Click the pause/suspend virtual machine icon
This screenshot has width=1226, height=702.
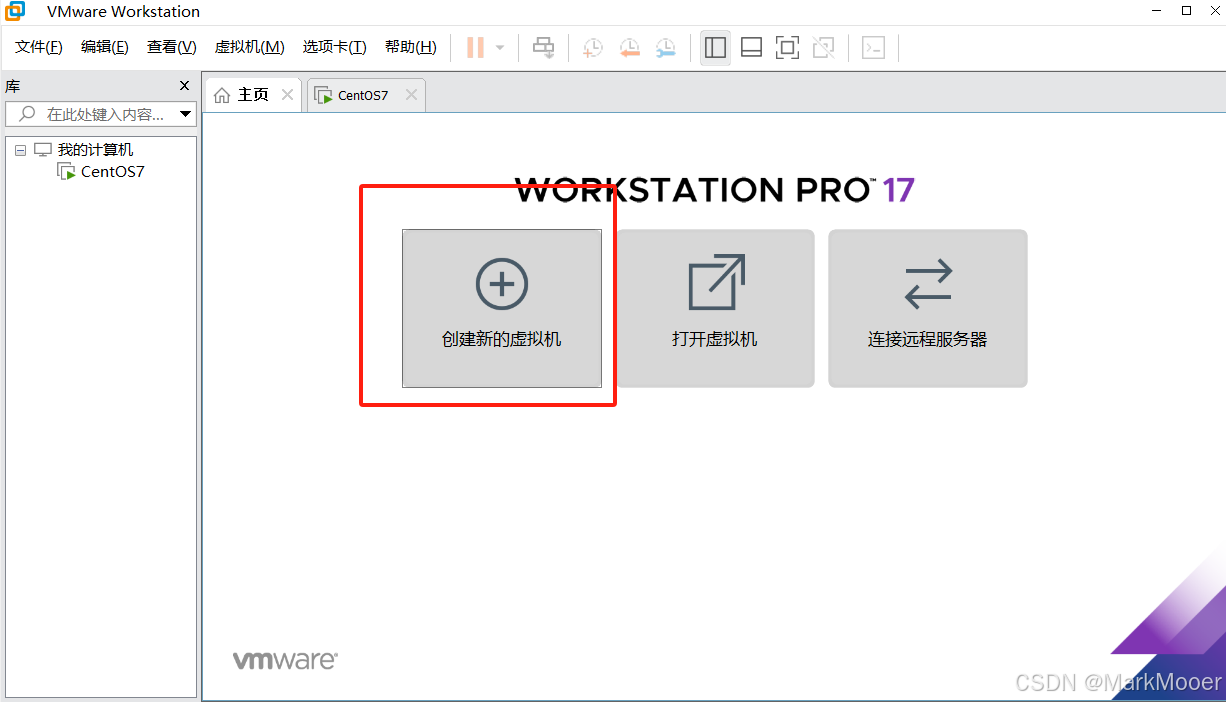point(476,47)
